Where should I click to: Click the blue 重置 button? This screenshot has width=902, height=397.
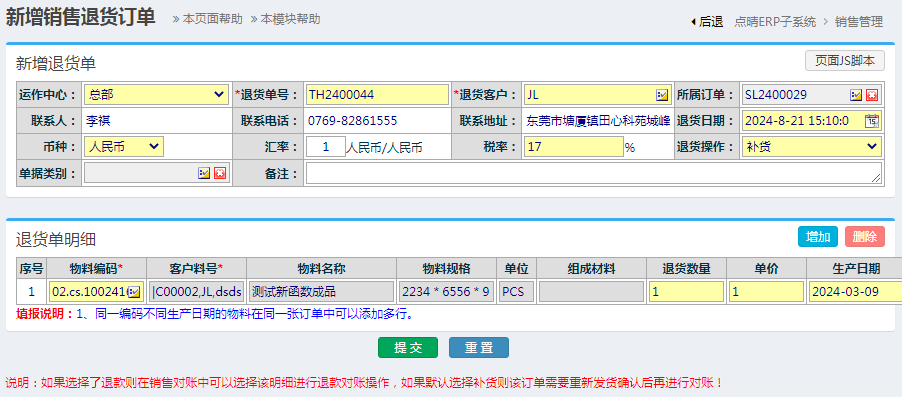tap(479, 348)
